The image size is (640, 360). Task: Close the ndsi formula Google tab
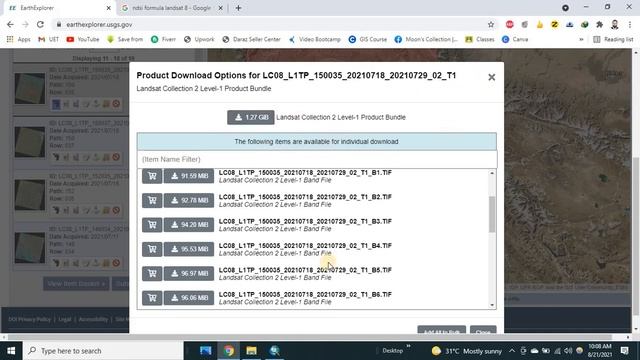(x=220, y=8)
